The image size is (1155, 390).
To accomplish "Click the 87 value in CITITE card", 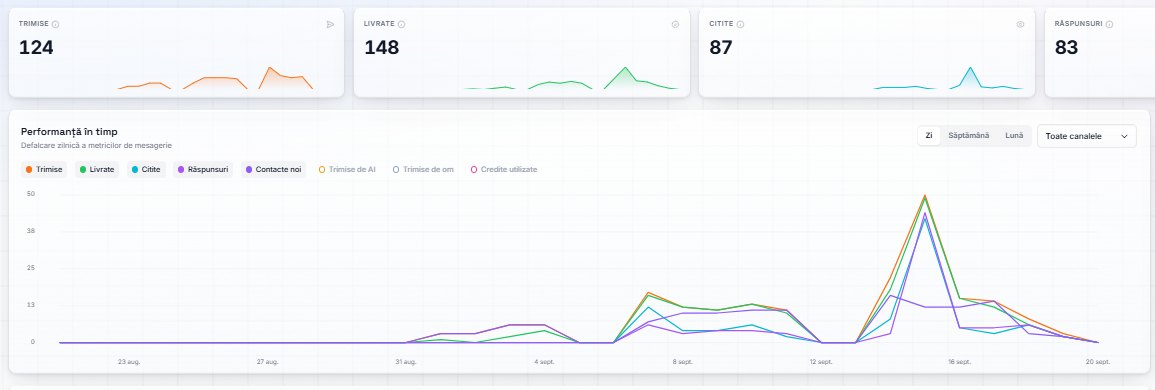I will (721, 48).
